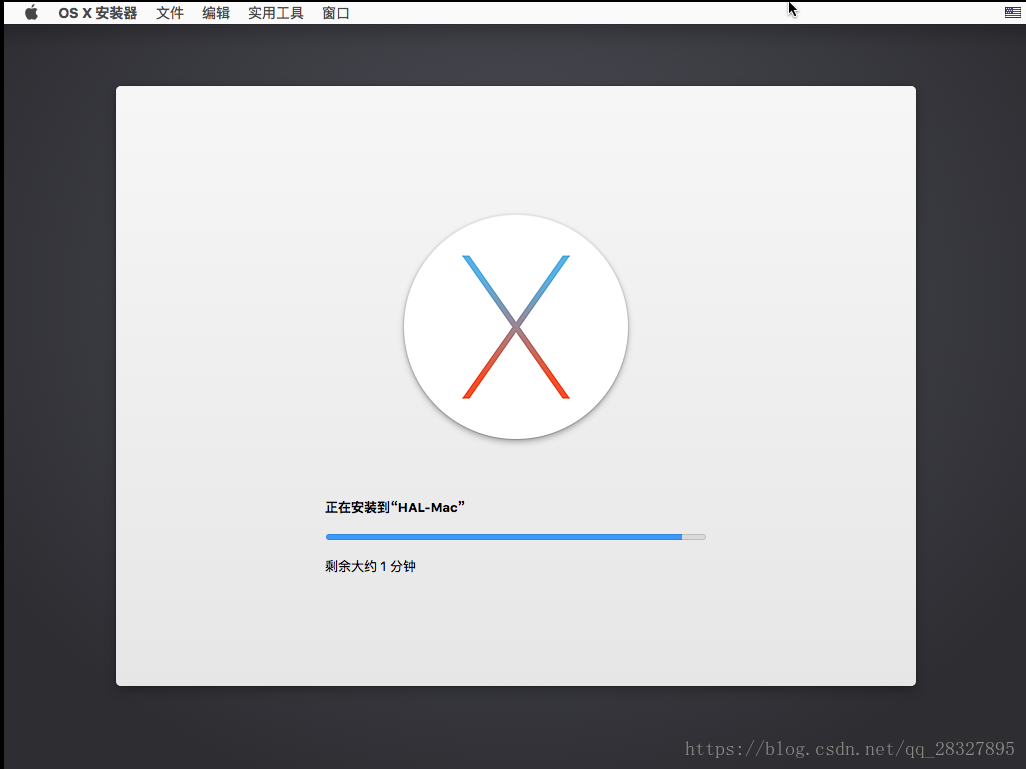Open the Apple menu
The image size is (1026, 769).
31,12
